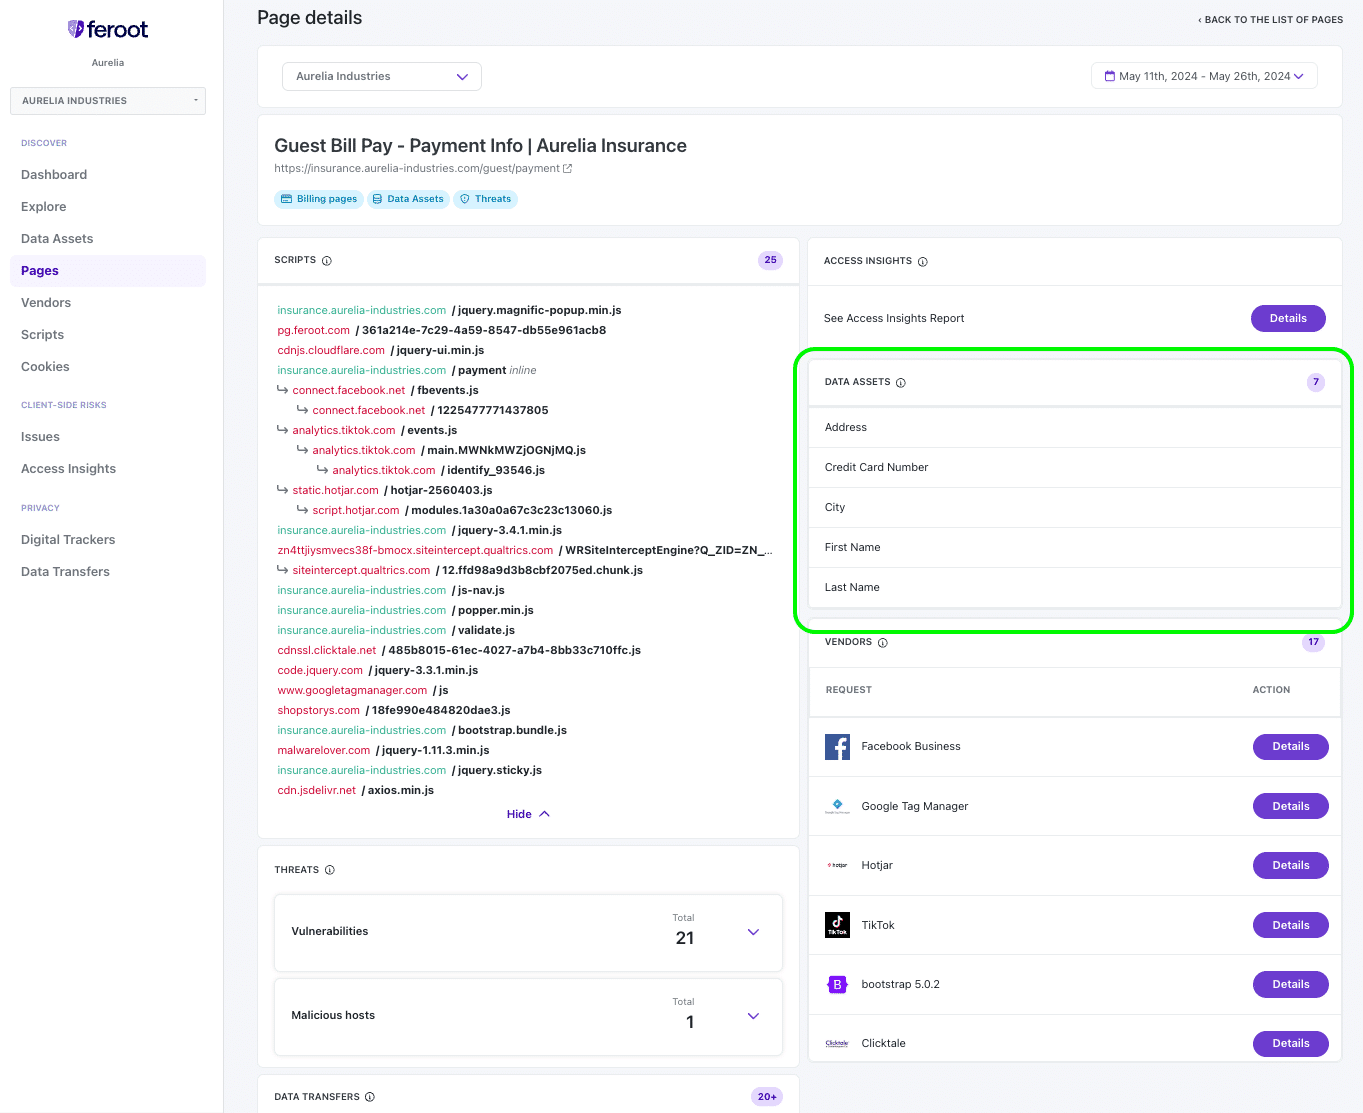
Task: Click the Vendors count badge 17
Action: [x=1313, y=642]
